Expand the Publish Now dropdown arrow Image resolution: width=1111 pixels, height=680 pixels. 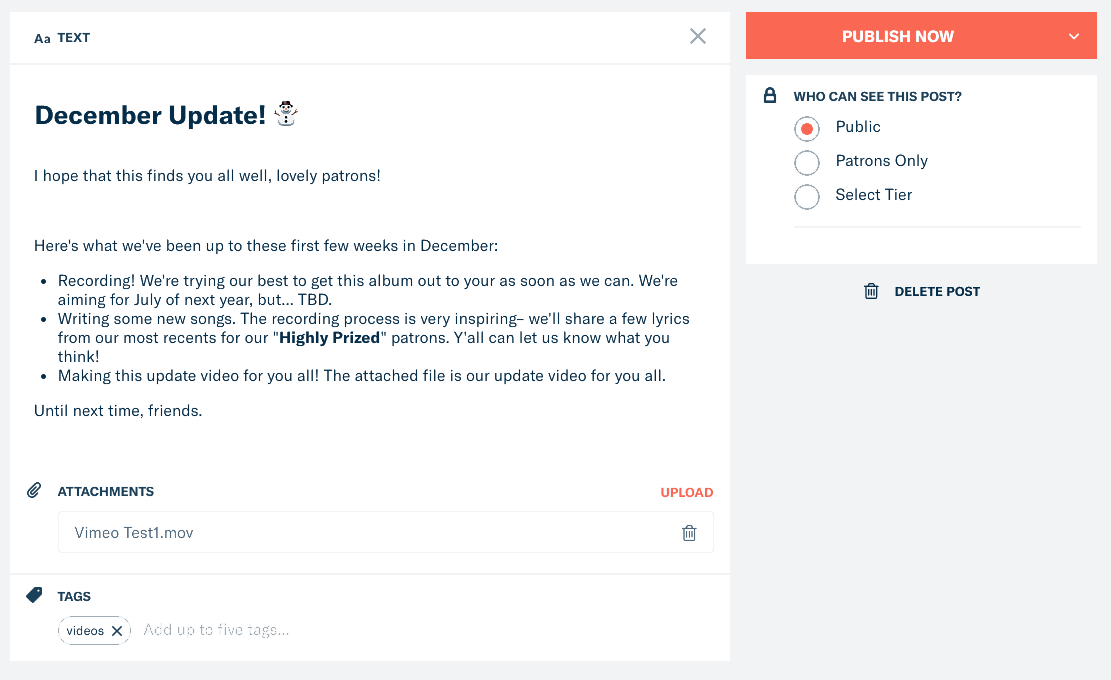tap(1074, 37)
